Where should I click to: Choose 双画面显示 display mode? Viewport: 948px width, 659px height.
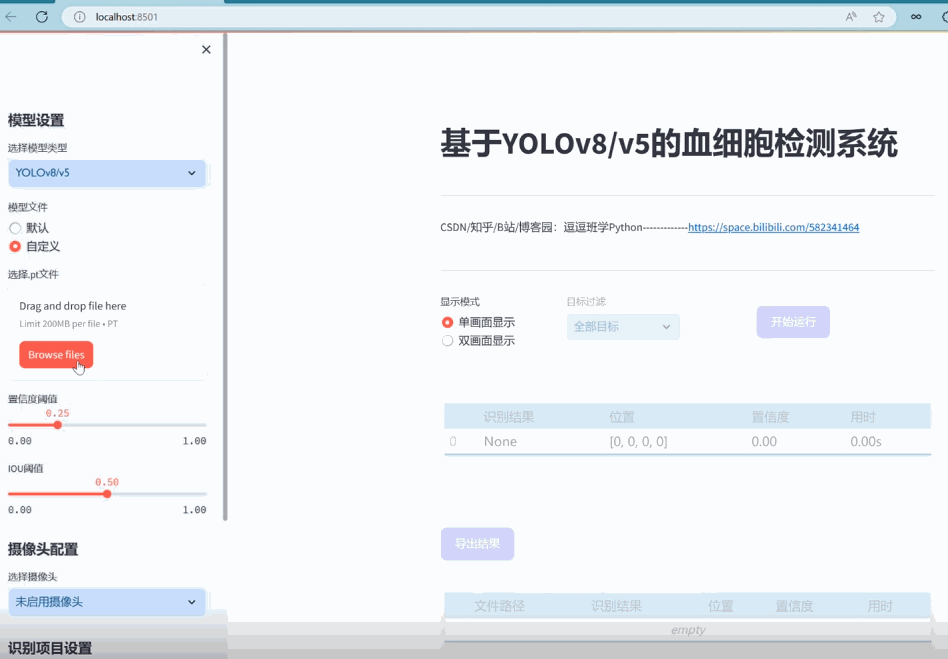pyautogui.click(x=448, y=340)
